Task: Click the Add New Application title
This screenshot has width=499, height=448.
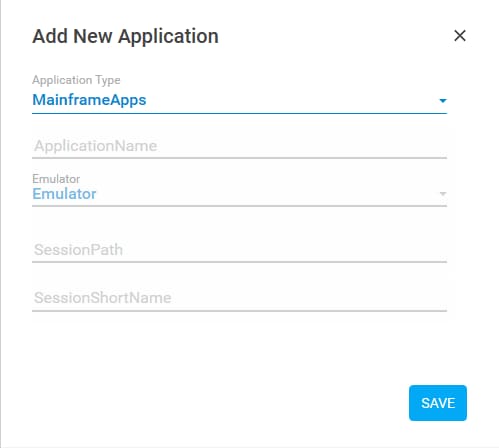Action: (125, 36)
